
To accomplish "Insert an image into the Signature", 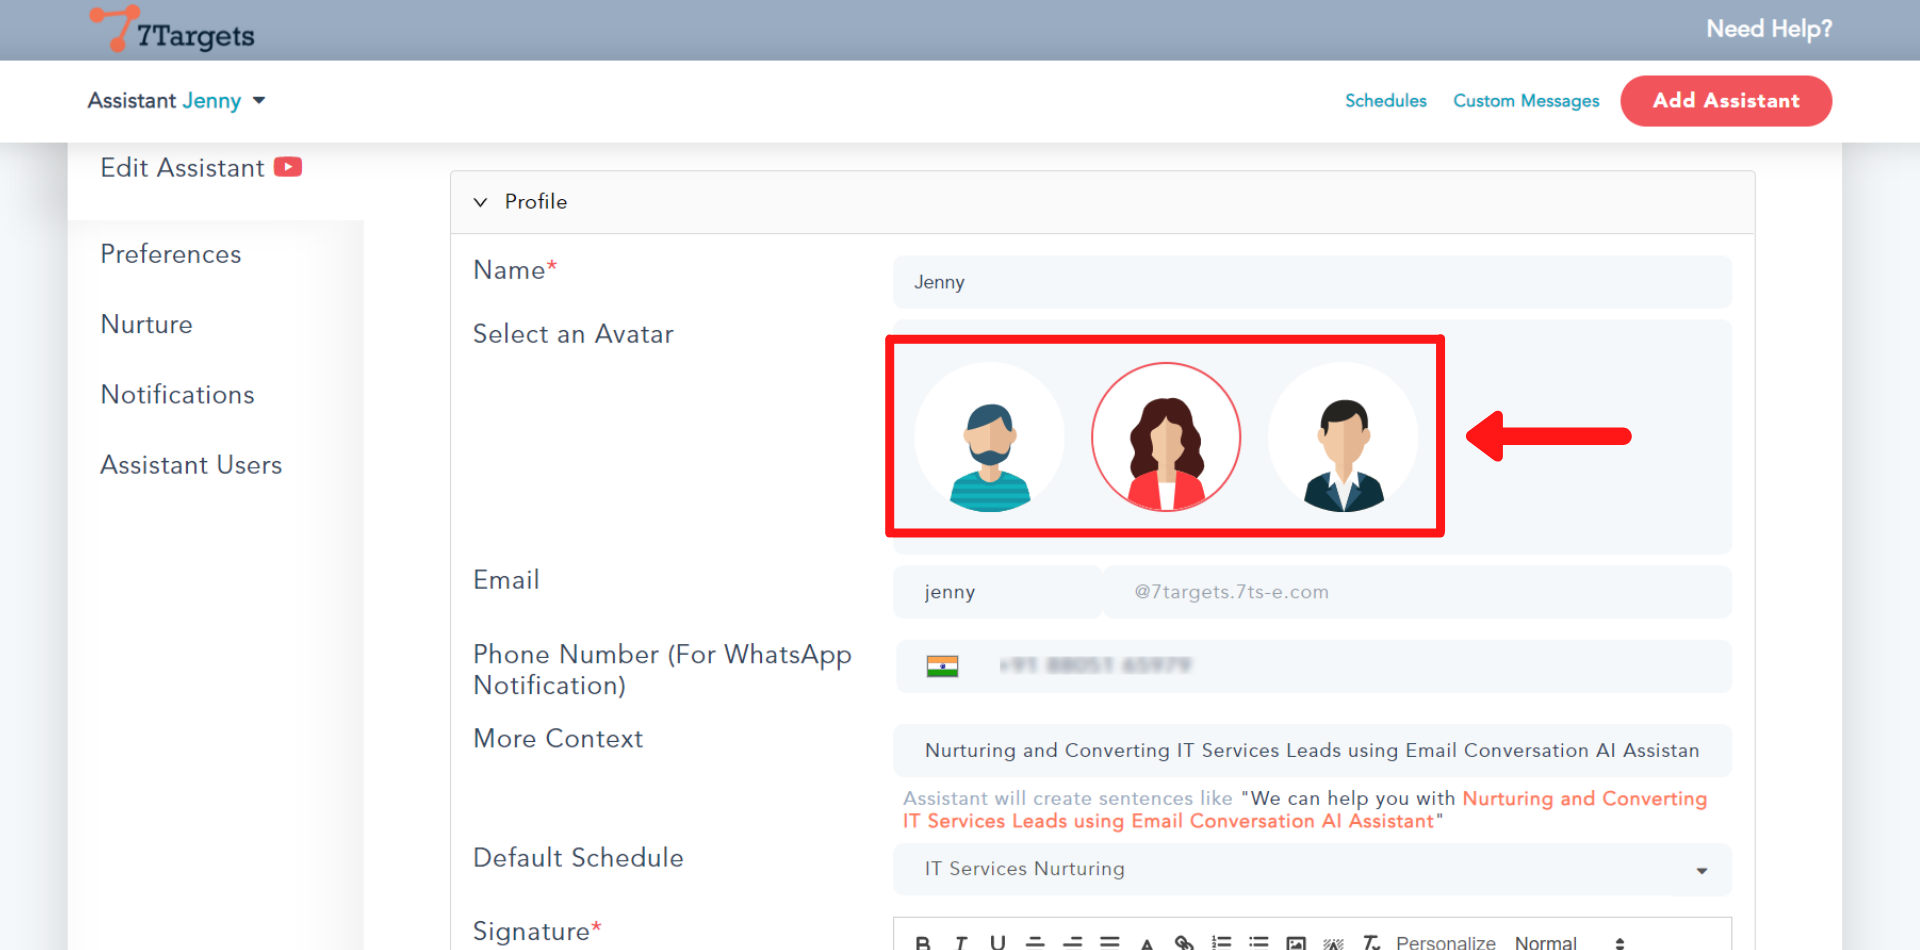I will [x=1296, y=942].
